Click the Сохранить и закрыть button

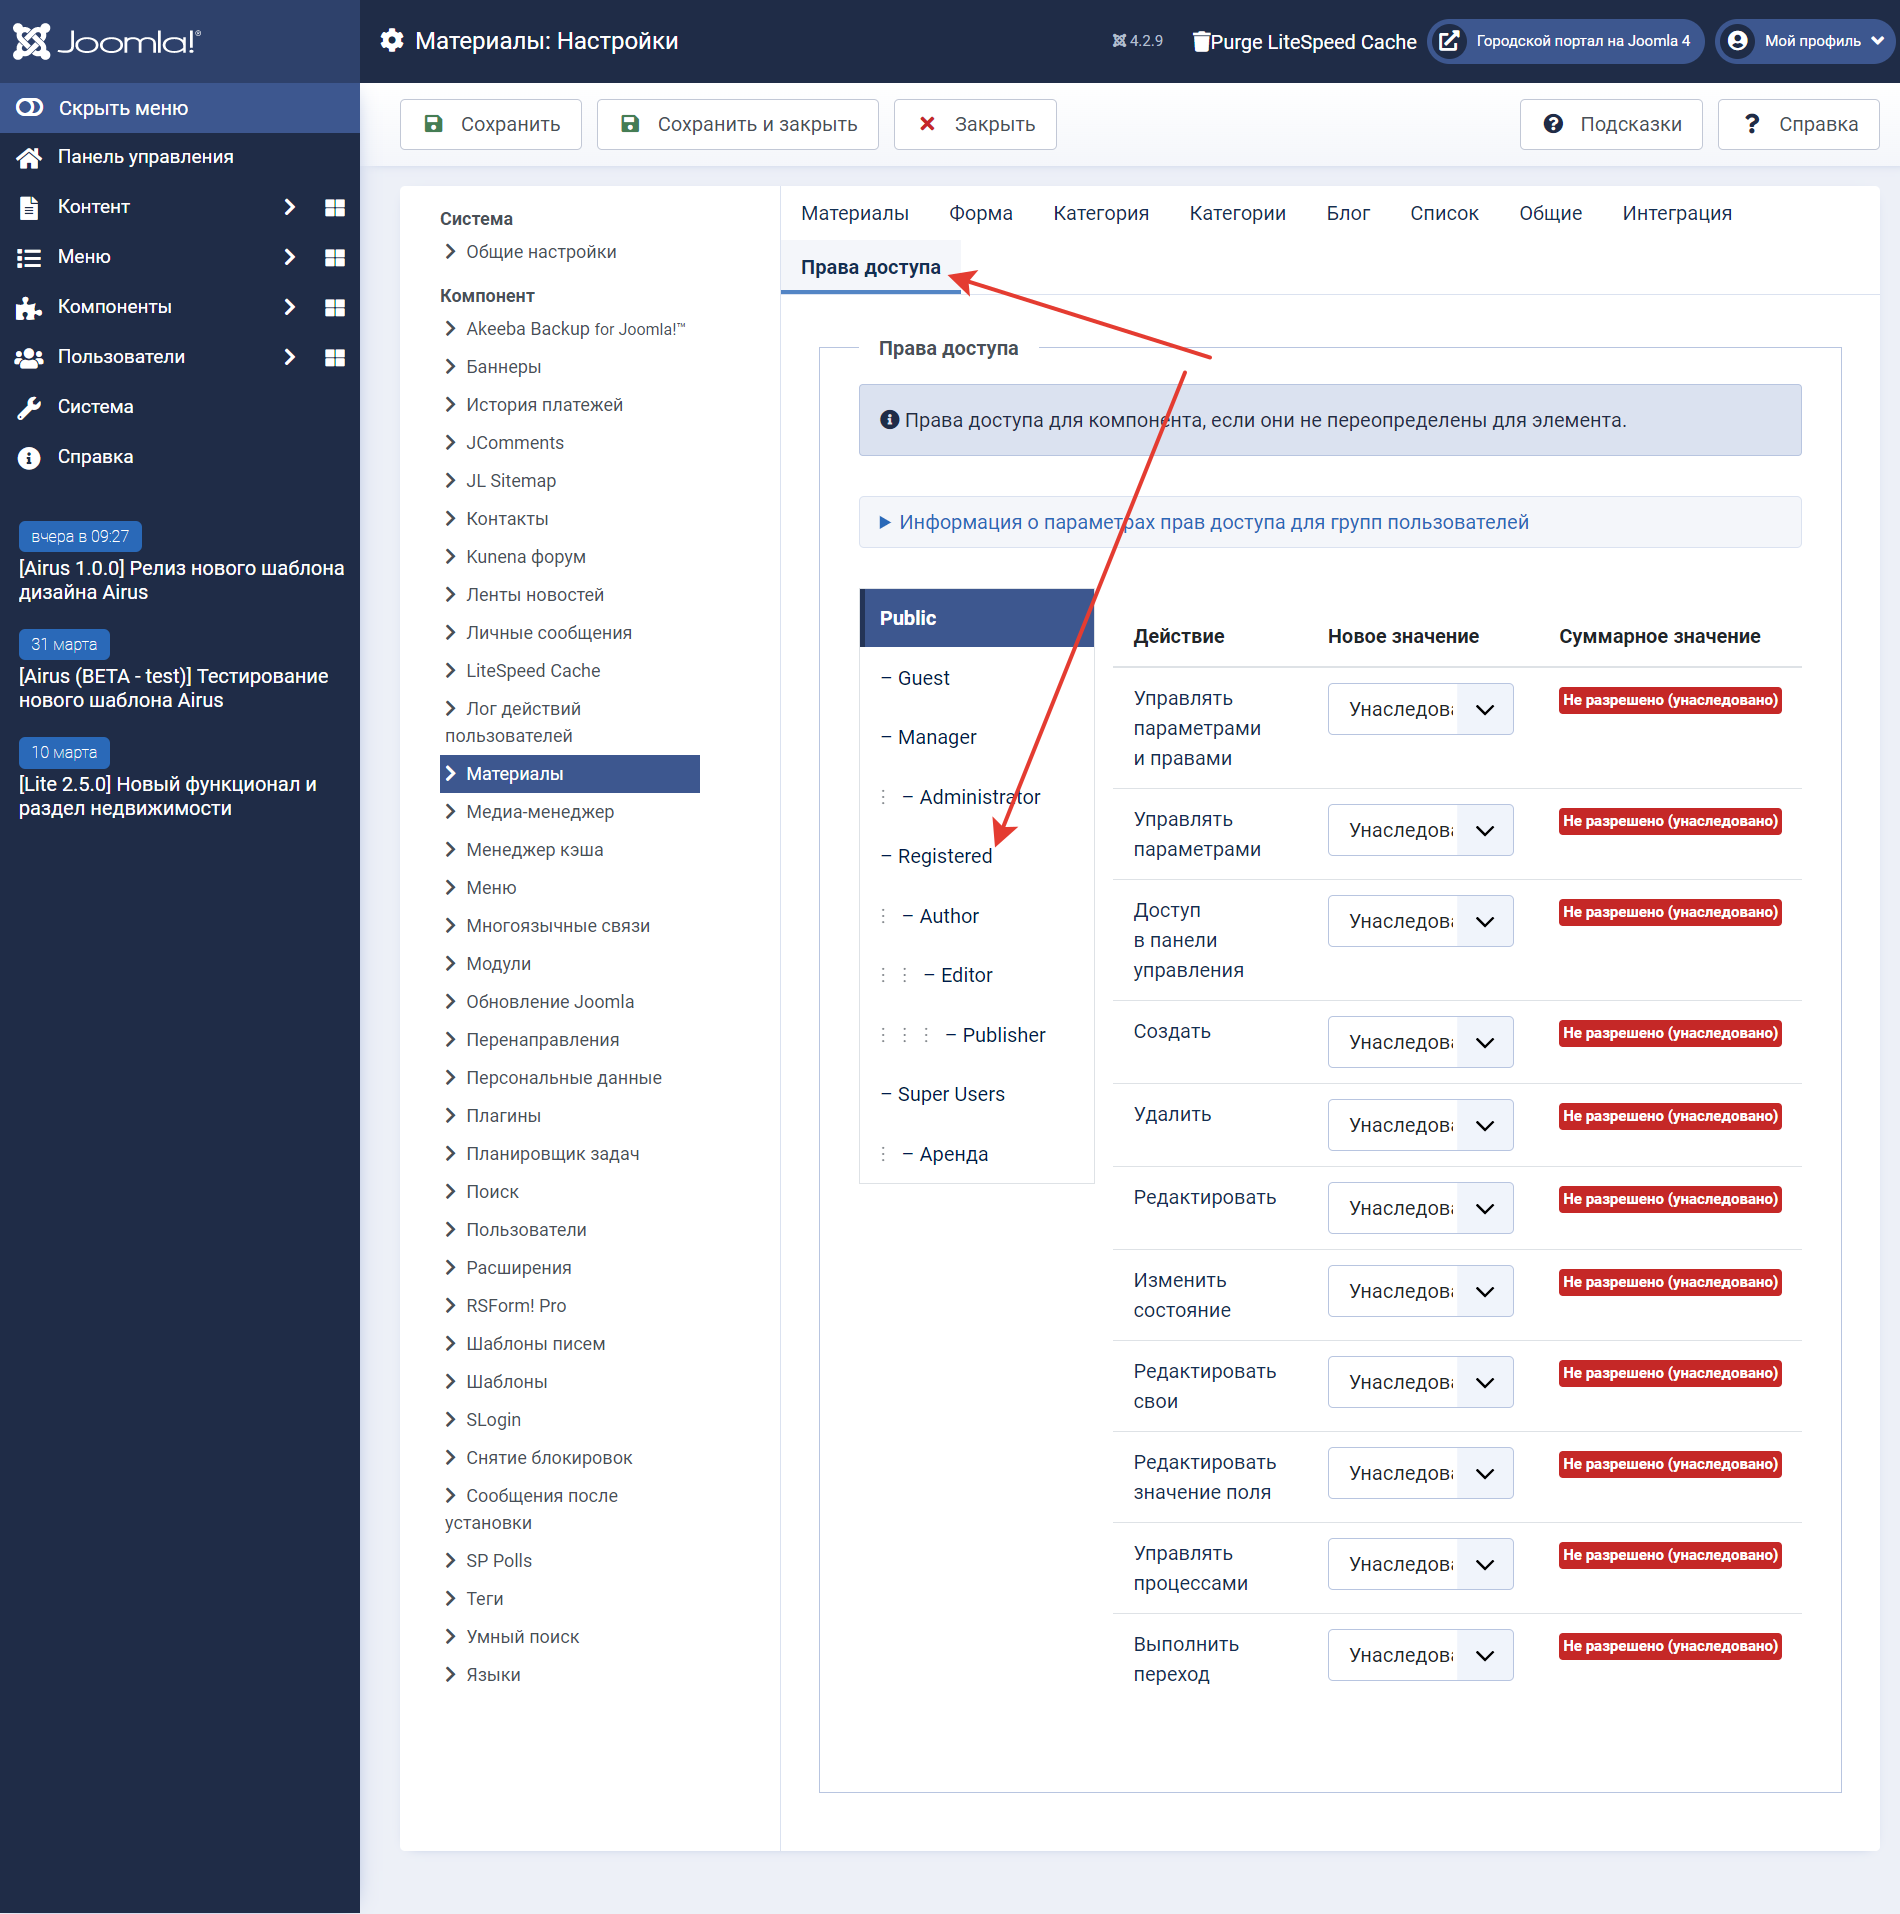[x=738, y=124]
